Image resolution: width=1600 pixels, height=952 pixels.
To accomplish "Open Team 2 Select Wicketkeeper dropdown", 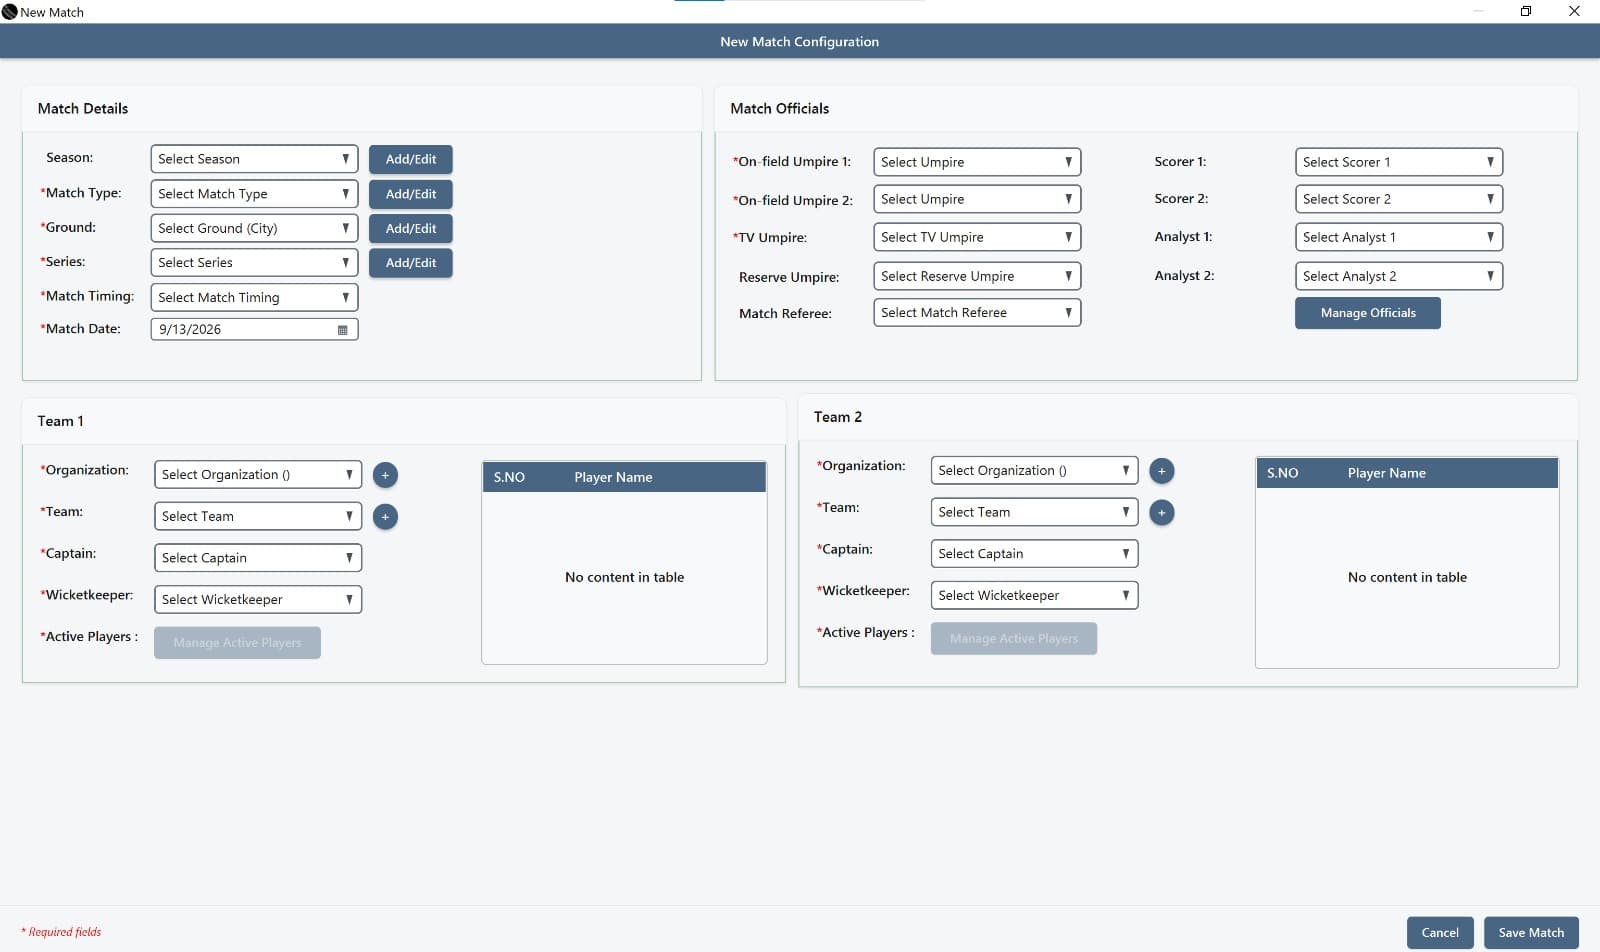I will point(1034,596).
